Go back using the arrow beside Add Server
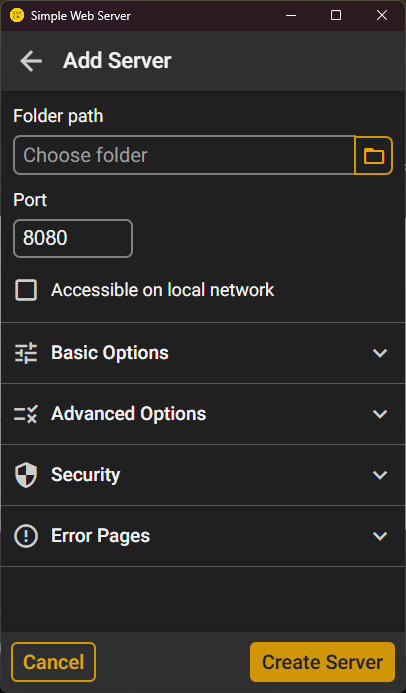 click(x=31, y=61)
